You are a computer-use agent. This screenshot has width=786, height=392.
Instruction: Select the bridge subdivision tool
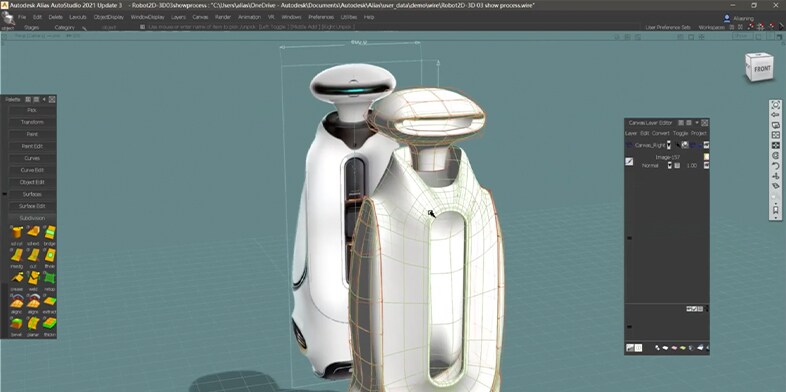coord(50,233)
